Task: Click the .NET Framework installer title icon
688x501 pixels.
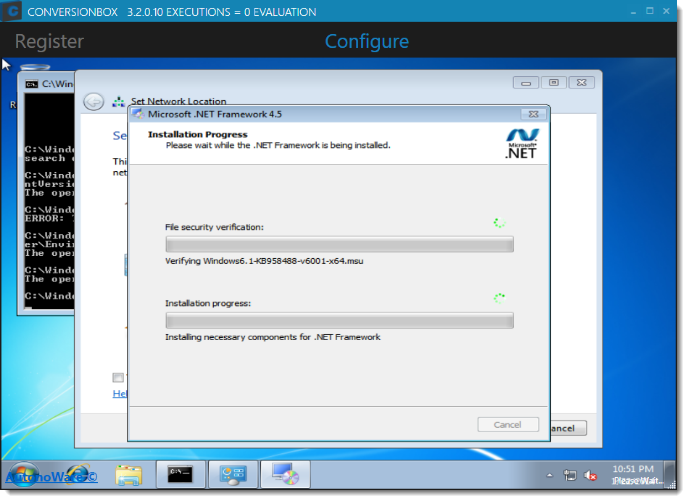Action: coord(139,114)
